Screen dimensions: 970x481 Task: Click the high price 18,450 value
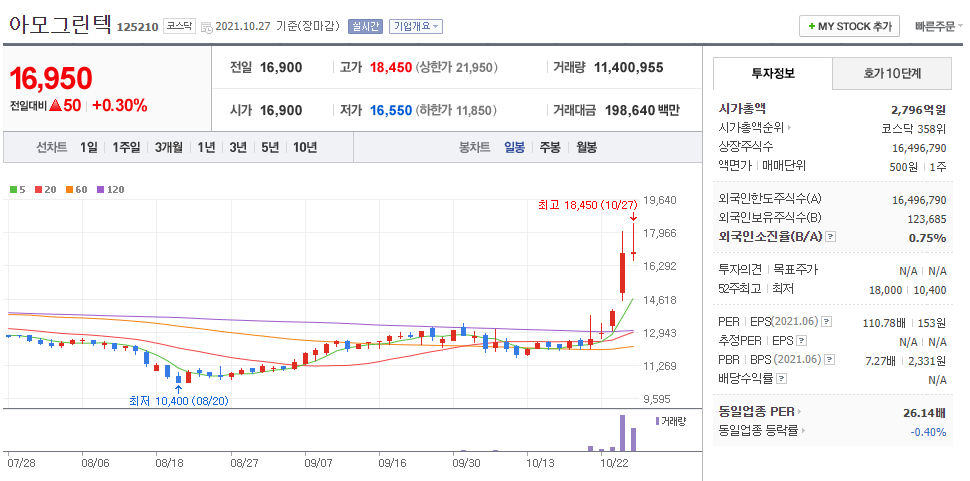(x=391, y=67)
